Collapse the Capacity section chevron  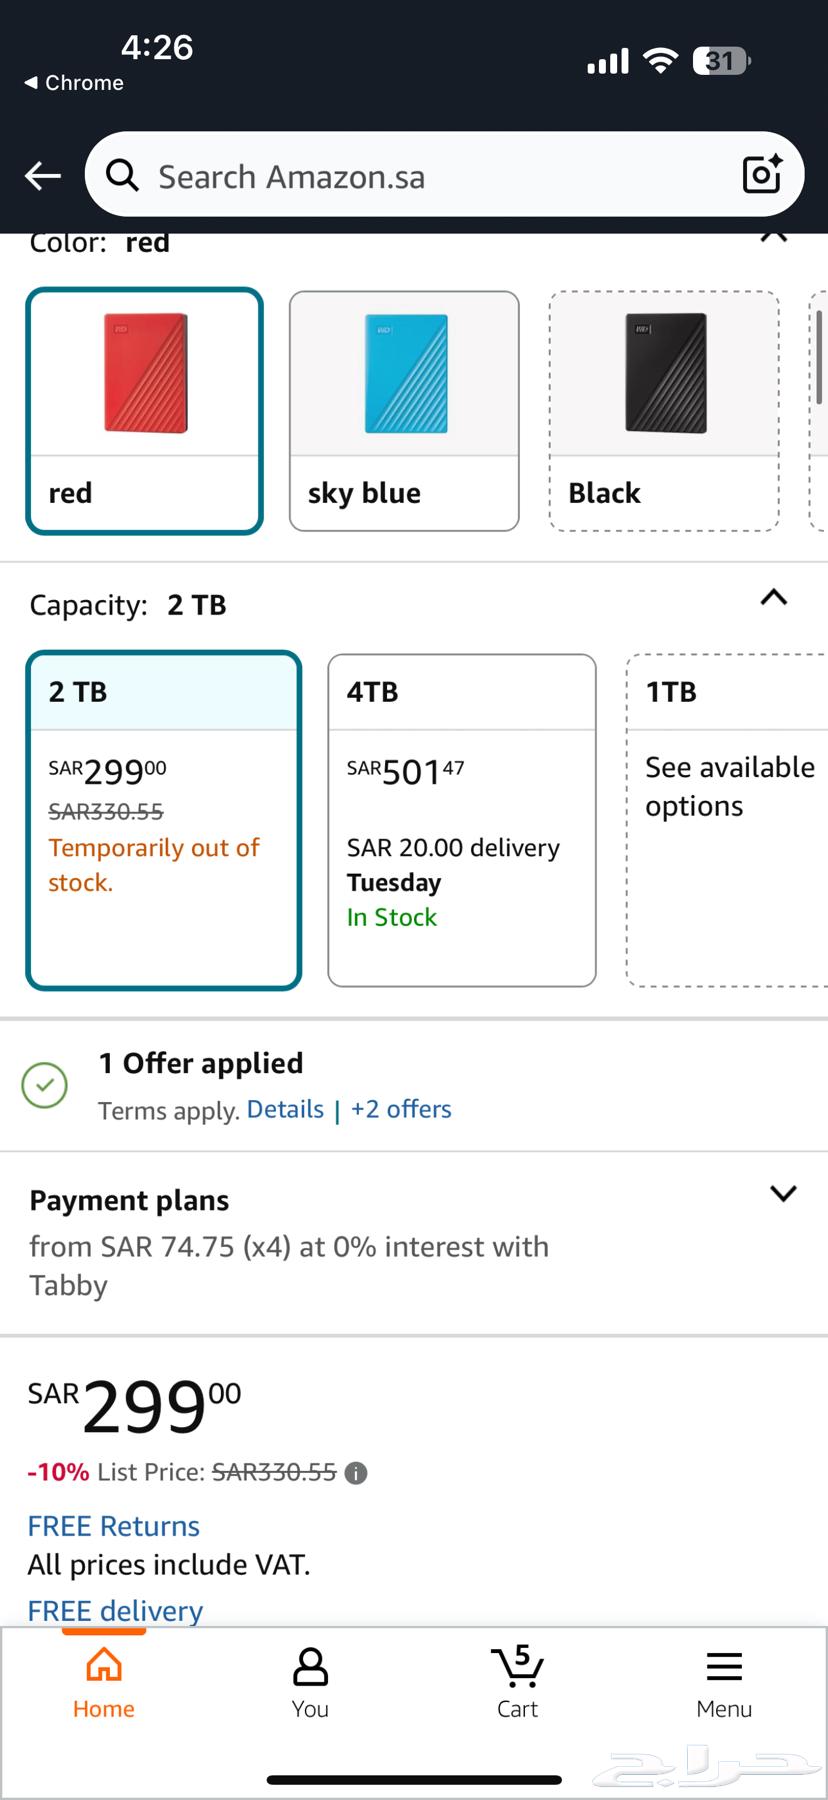point(774,598)
